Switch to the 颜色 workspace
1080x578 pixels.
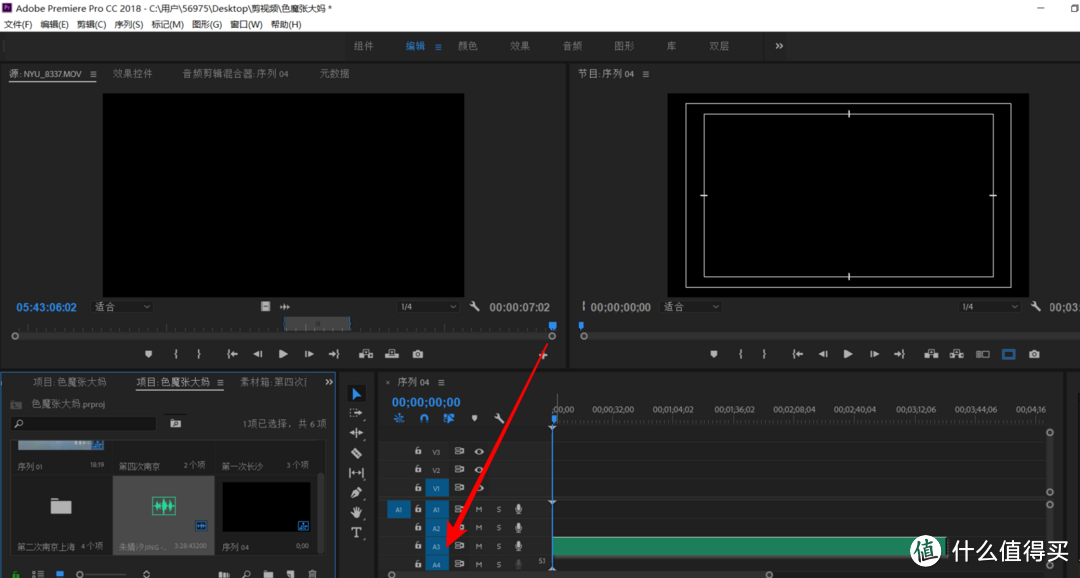click(468, 46)
